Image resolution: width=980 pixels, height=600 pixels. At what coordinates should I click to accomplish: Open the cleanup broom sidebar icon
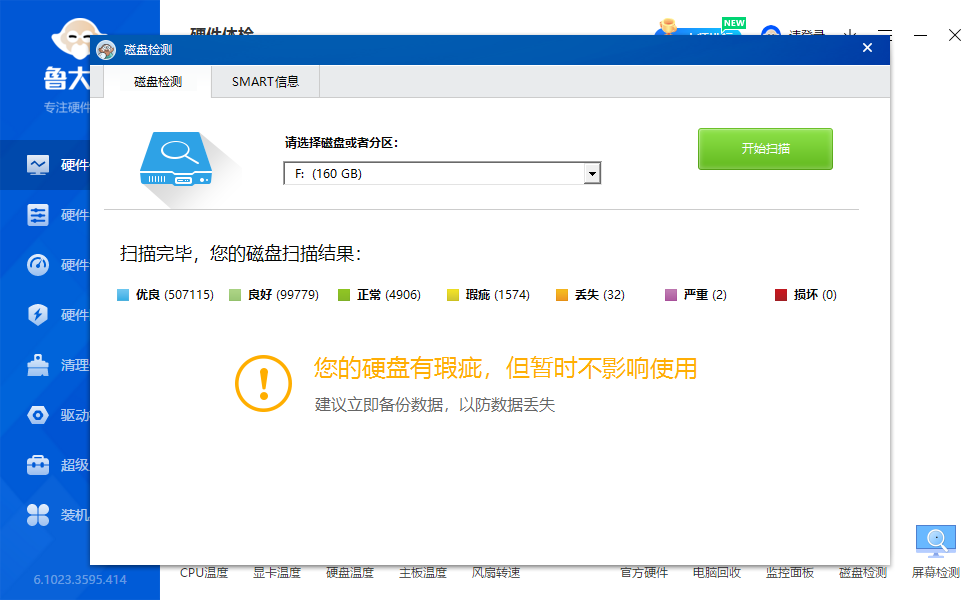[x=38, y=365]
